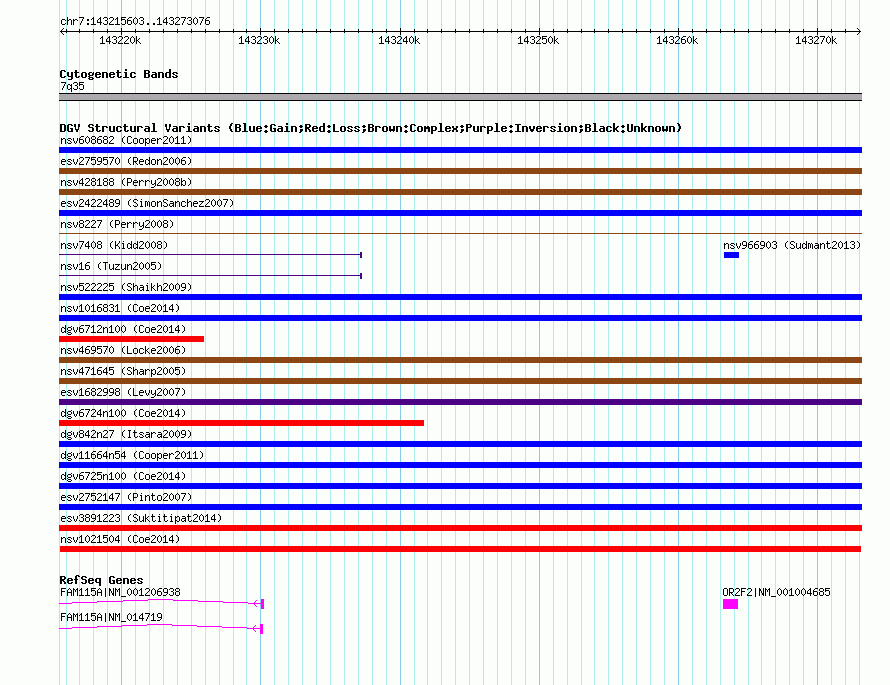Click the 143260k ruler tick label

pos(677,41)
